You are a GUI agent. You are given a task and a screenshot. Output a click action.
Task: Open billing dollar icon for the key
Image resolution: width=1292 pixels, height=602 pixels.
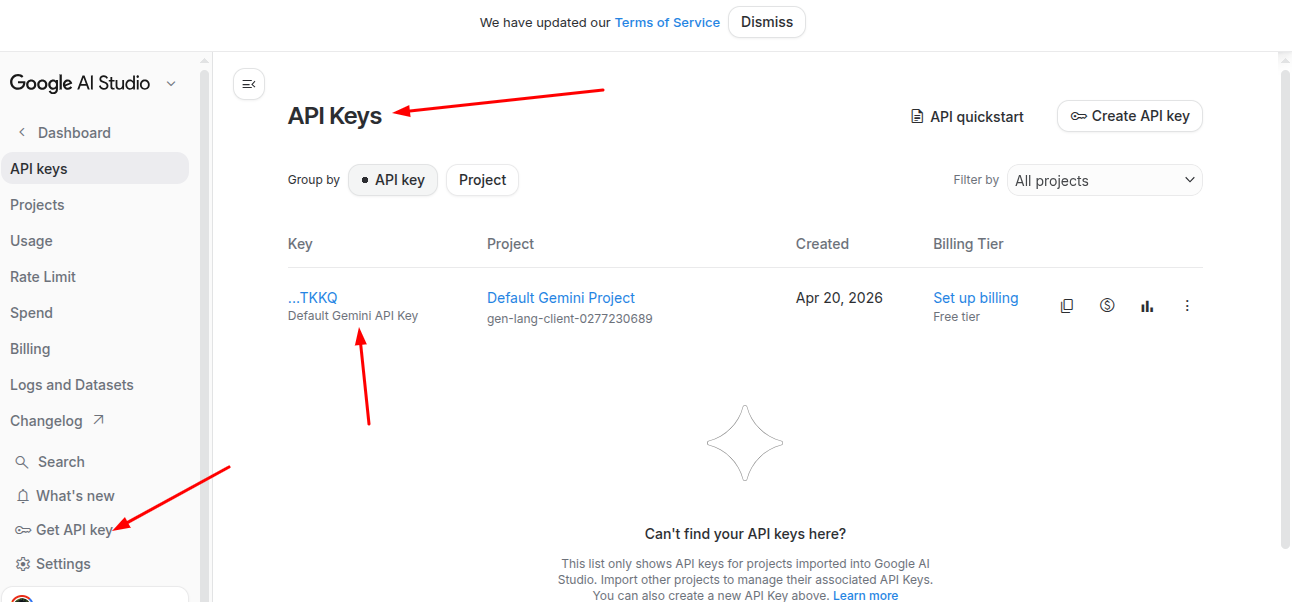pyautogui.click(x=1107, y=306)
